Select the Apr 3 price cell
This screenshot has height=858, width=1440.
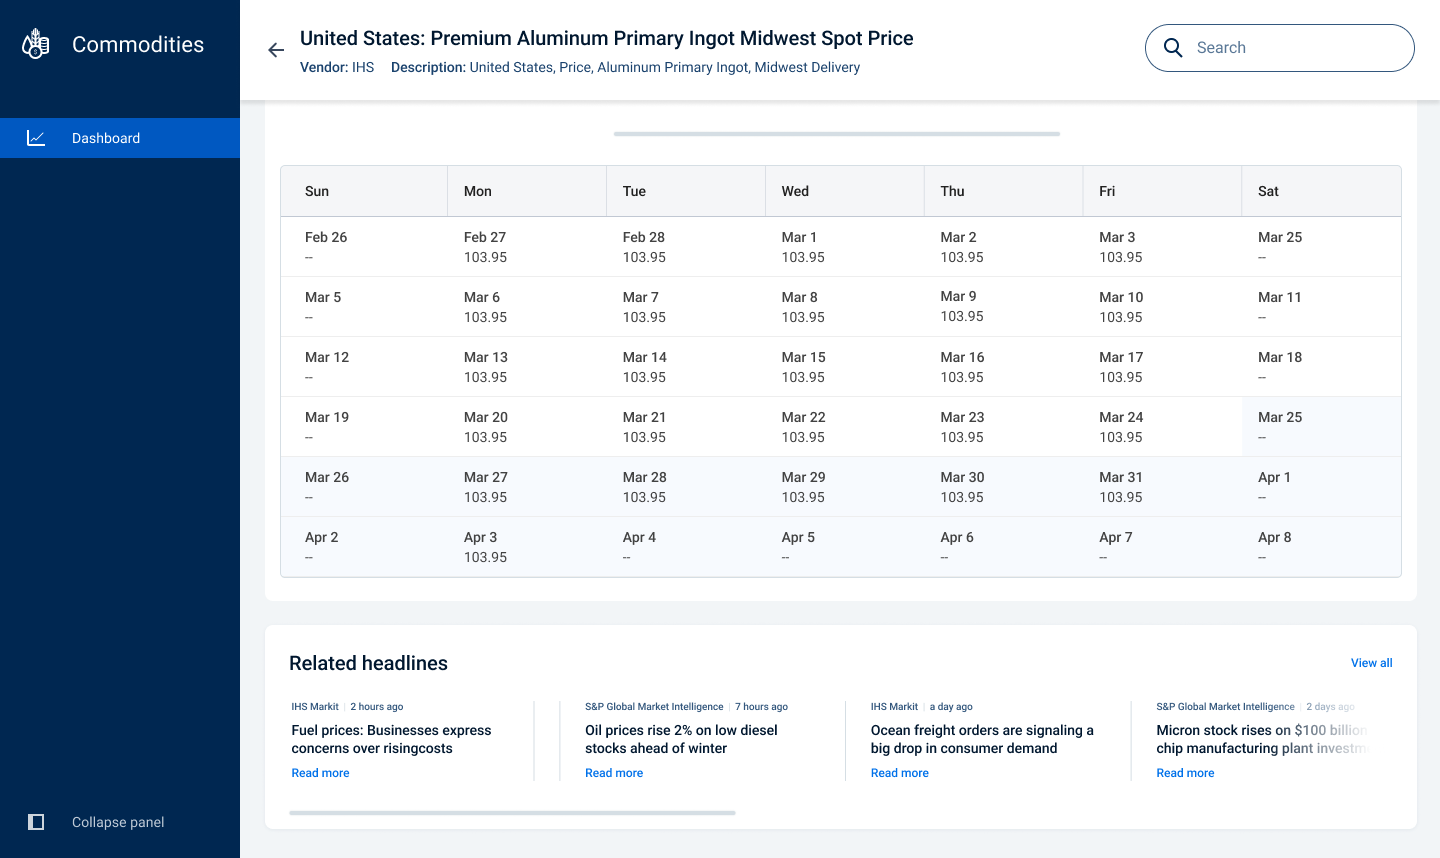526,546
